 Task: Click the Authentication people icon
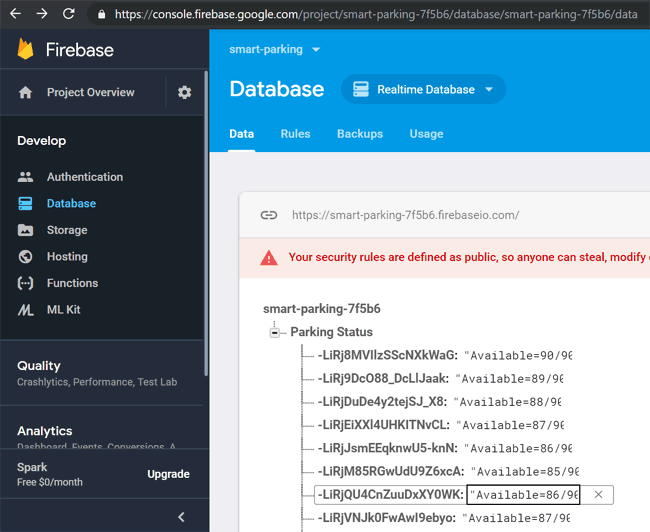26,177
